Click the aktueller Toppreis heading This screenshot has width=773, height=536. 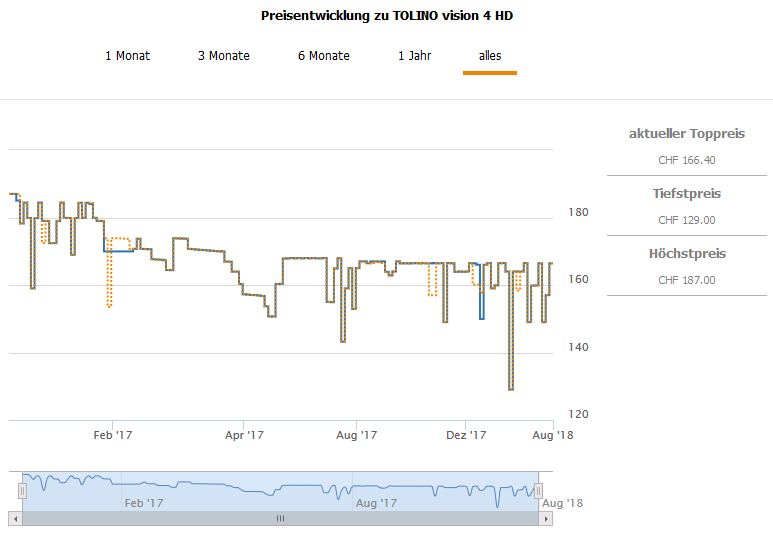click(x=687, y=134)
